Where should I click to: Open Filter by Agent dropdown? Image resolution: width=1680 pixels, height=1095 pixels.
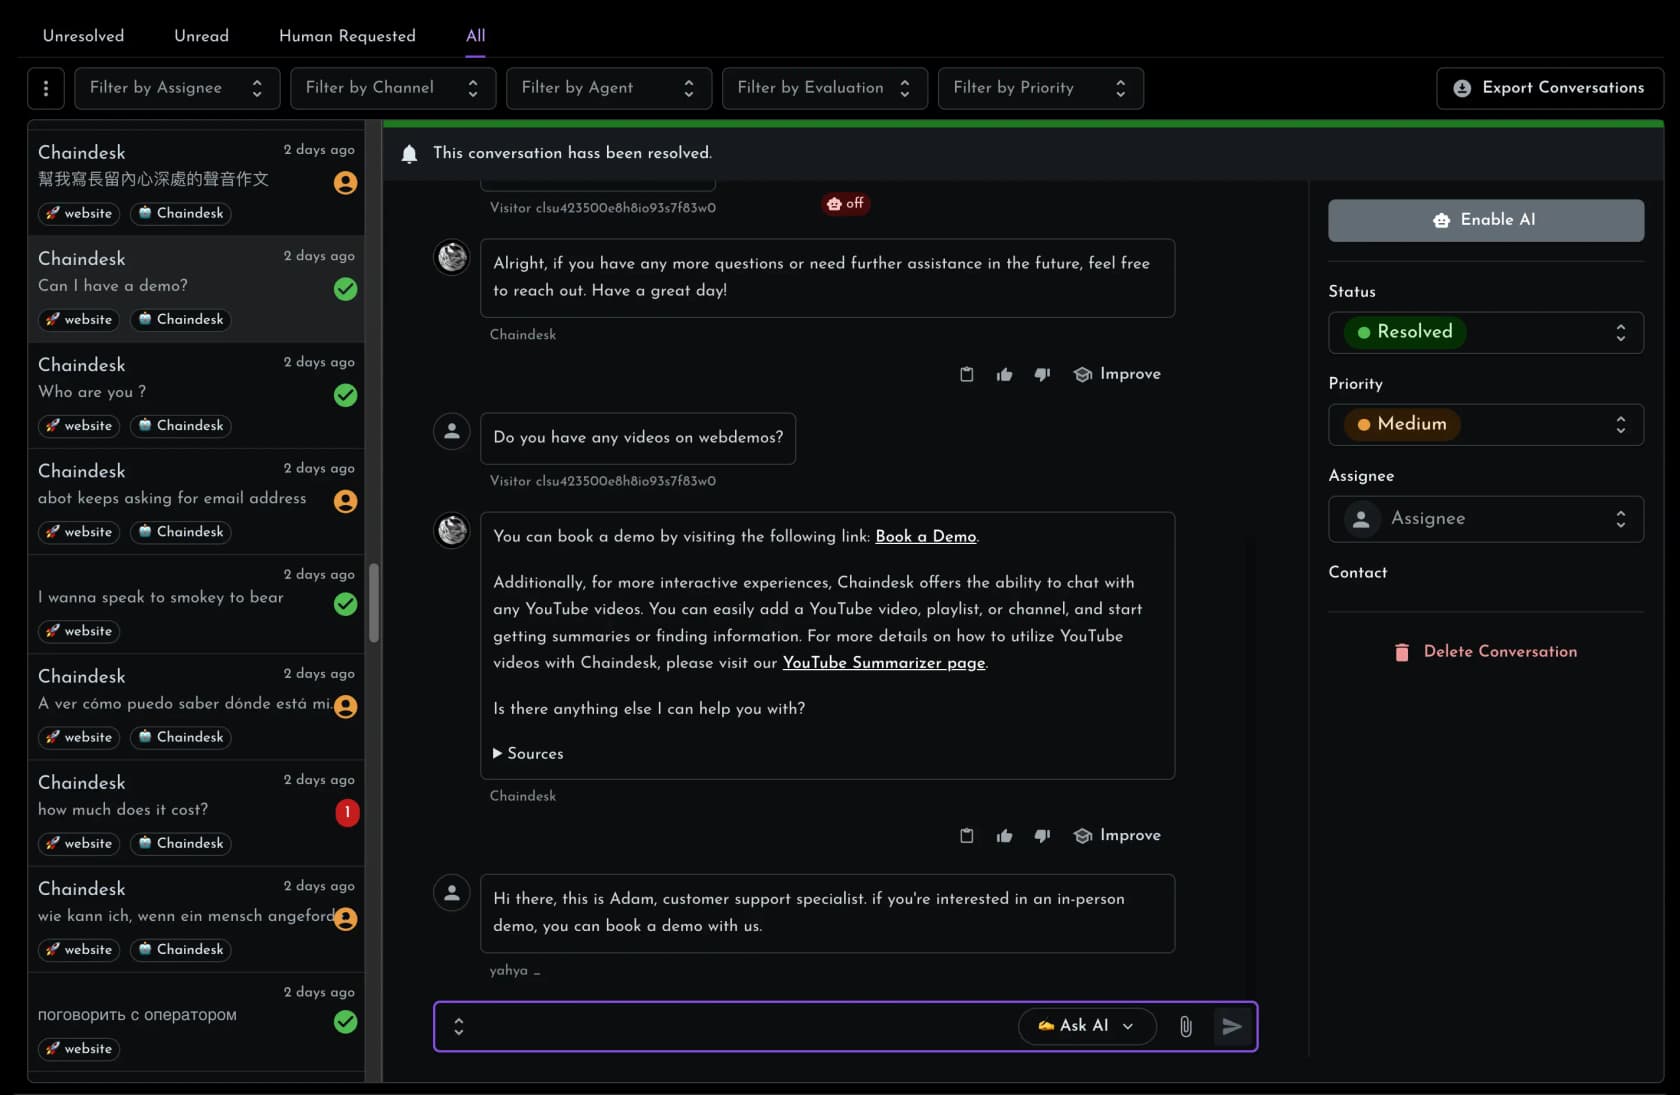(609, 88)
